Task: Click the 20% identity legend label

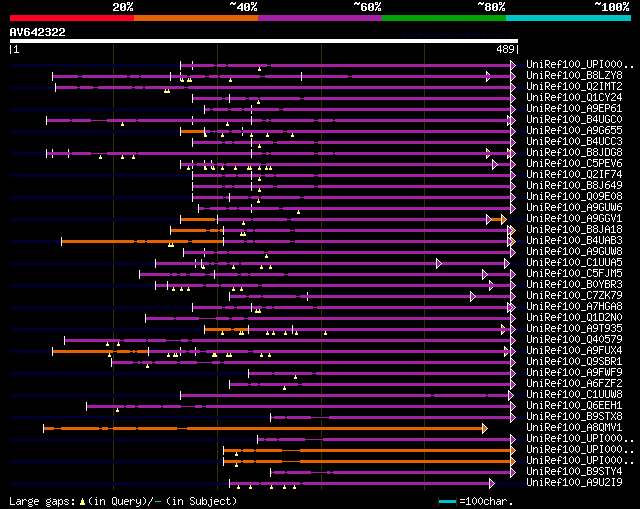Action: (x=123, y=7)
